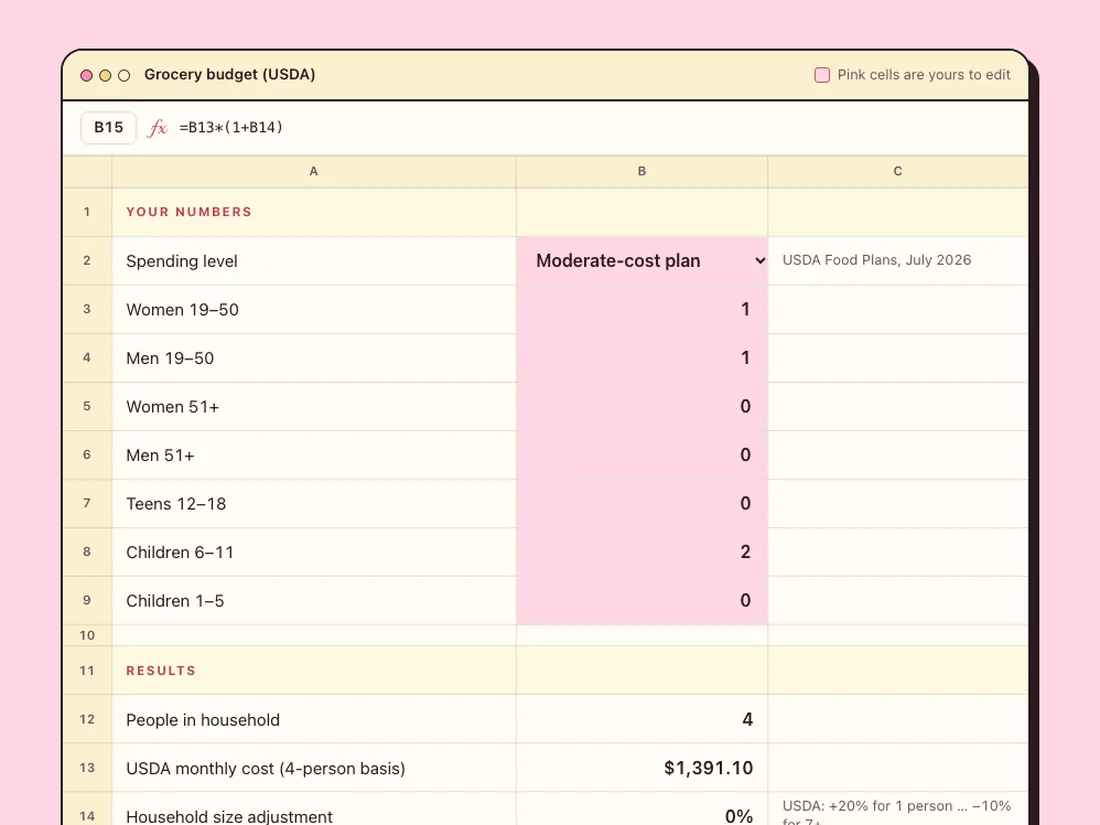Screen dimensions: 1100x825
Task: Edit the Men 51+ count cell
Action: pyautogui.click(x=642, y=455)
